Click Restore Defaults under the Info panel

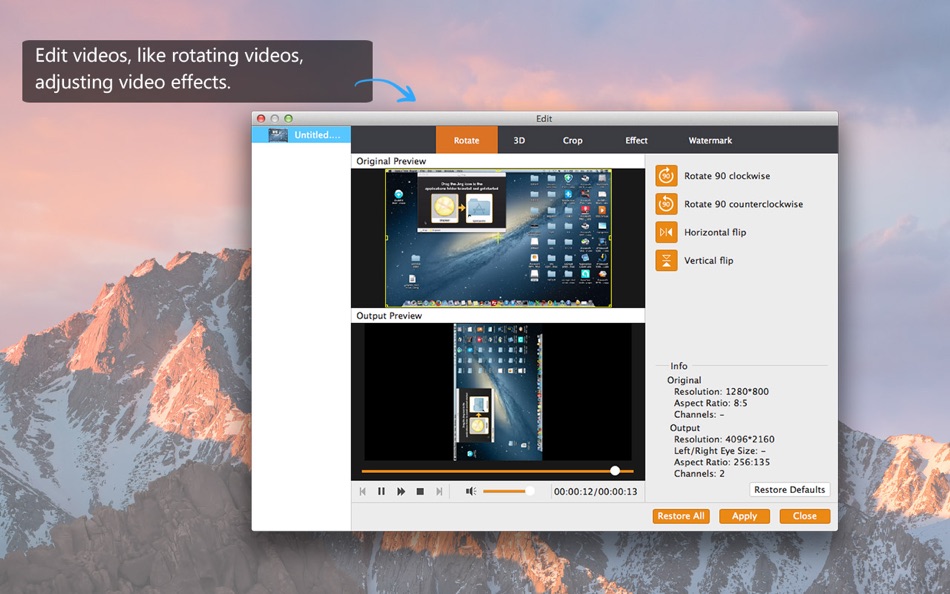pos(790,489)
